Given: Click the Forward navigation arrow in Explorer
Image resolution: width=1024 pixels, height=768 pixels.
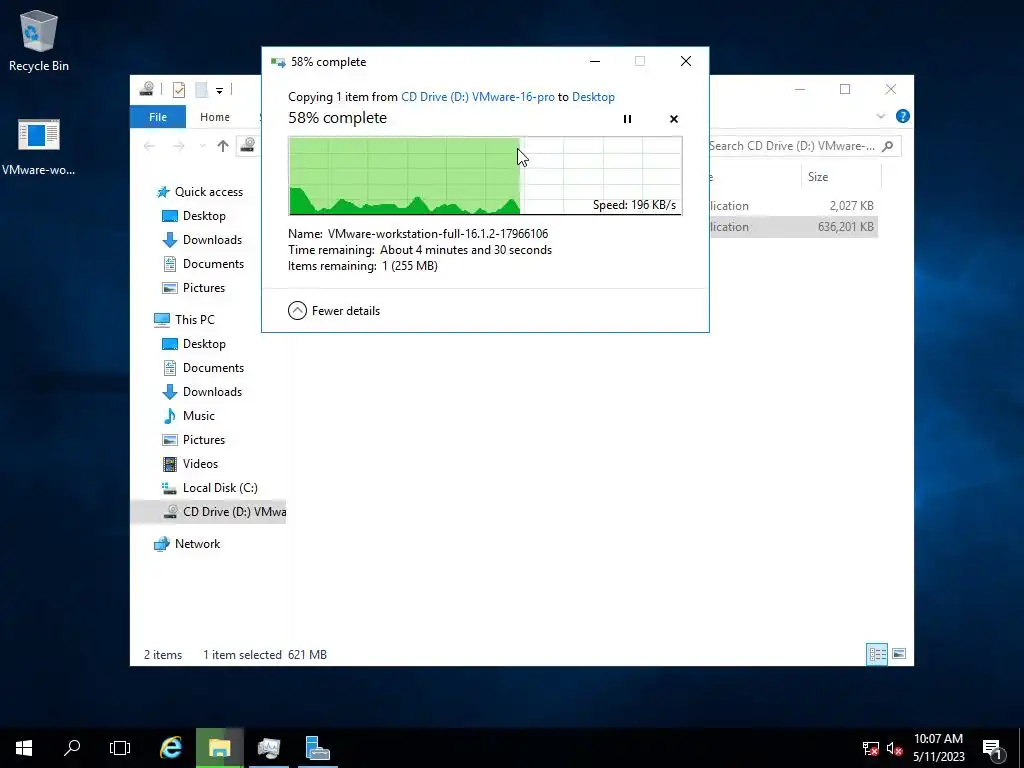Looking at the screenshot, I should point(178,146).
